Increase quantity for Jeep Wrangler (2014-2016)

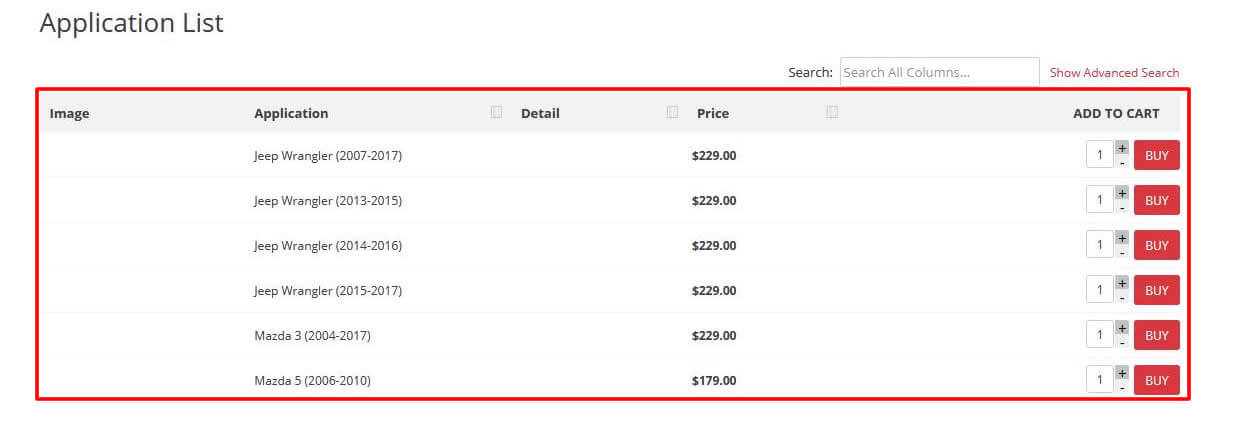(x=1122, y=238)
